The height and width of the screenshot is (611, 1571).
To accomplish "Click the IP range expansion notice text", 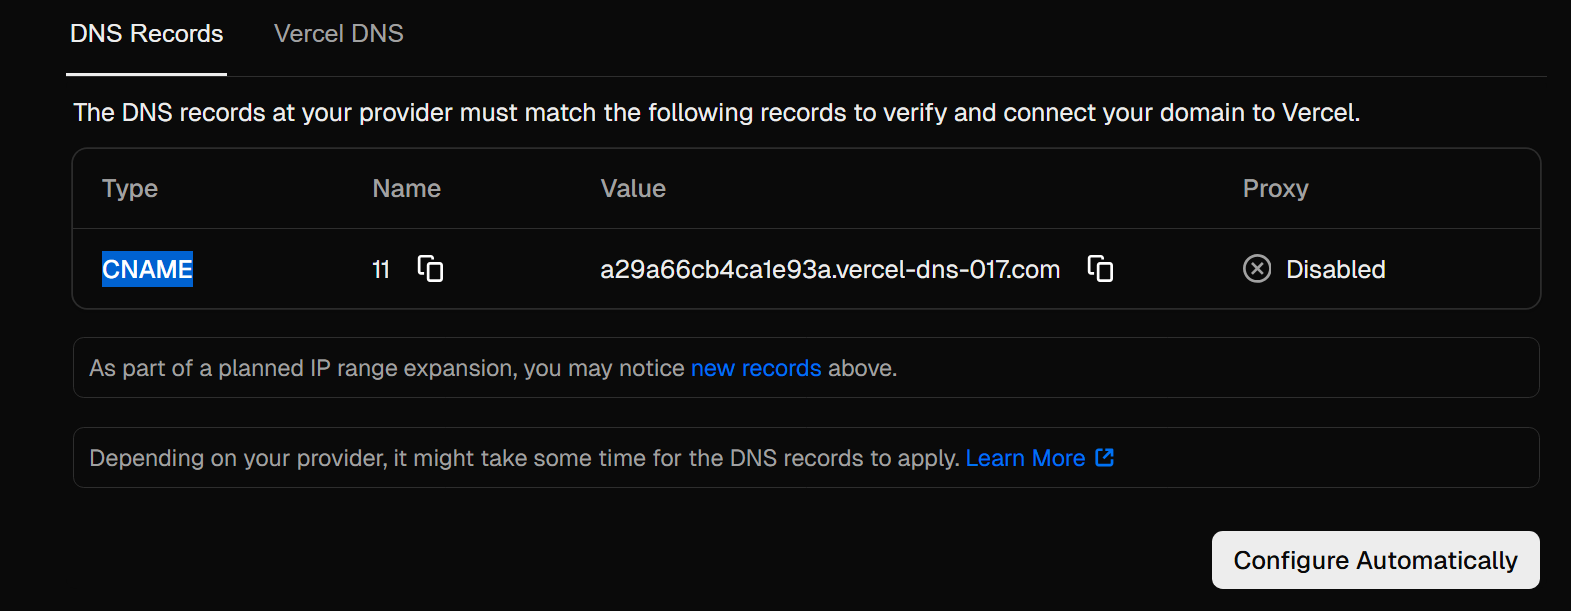I will (386, 369).
